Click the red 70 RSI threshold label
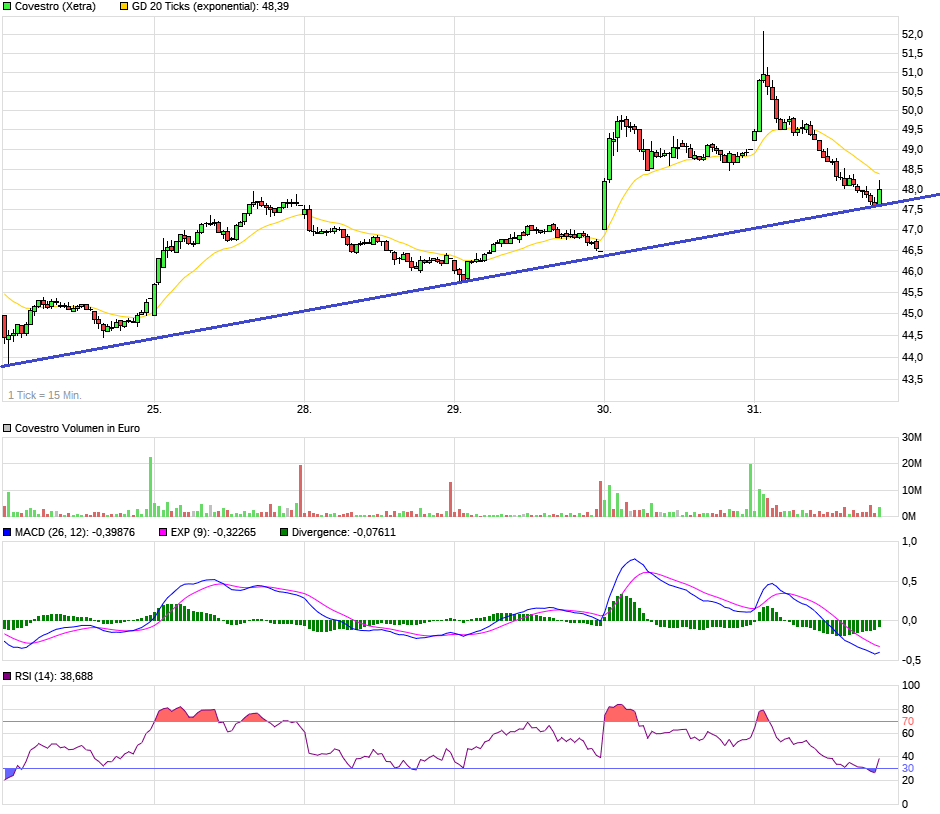Image resolution: width=940 pixels, height=814 pixels. point(908,722)
